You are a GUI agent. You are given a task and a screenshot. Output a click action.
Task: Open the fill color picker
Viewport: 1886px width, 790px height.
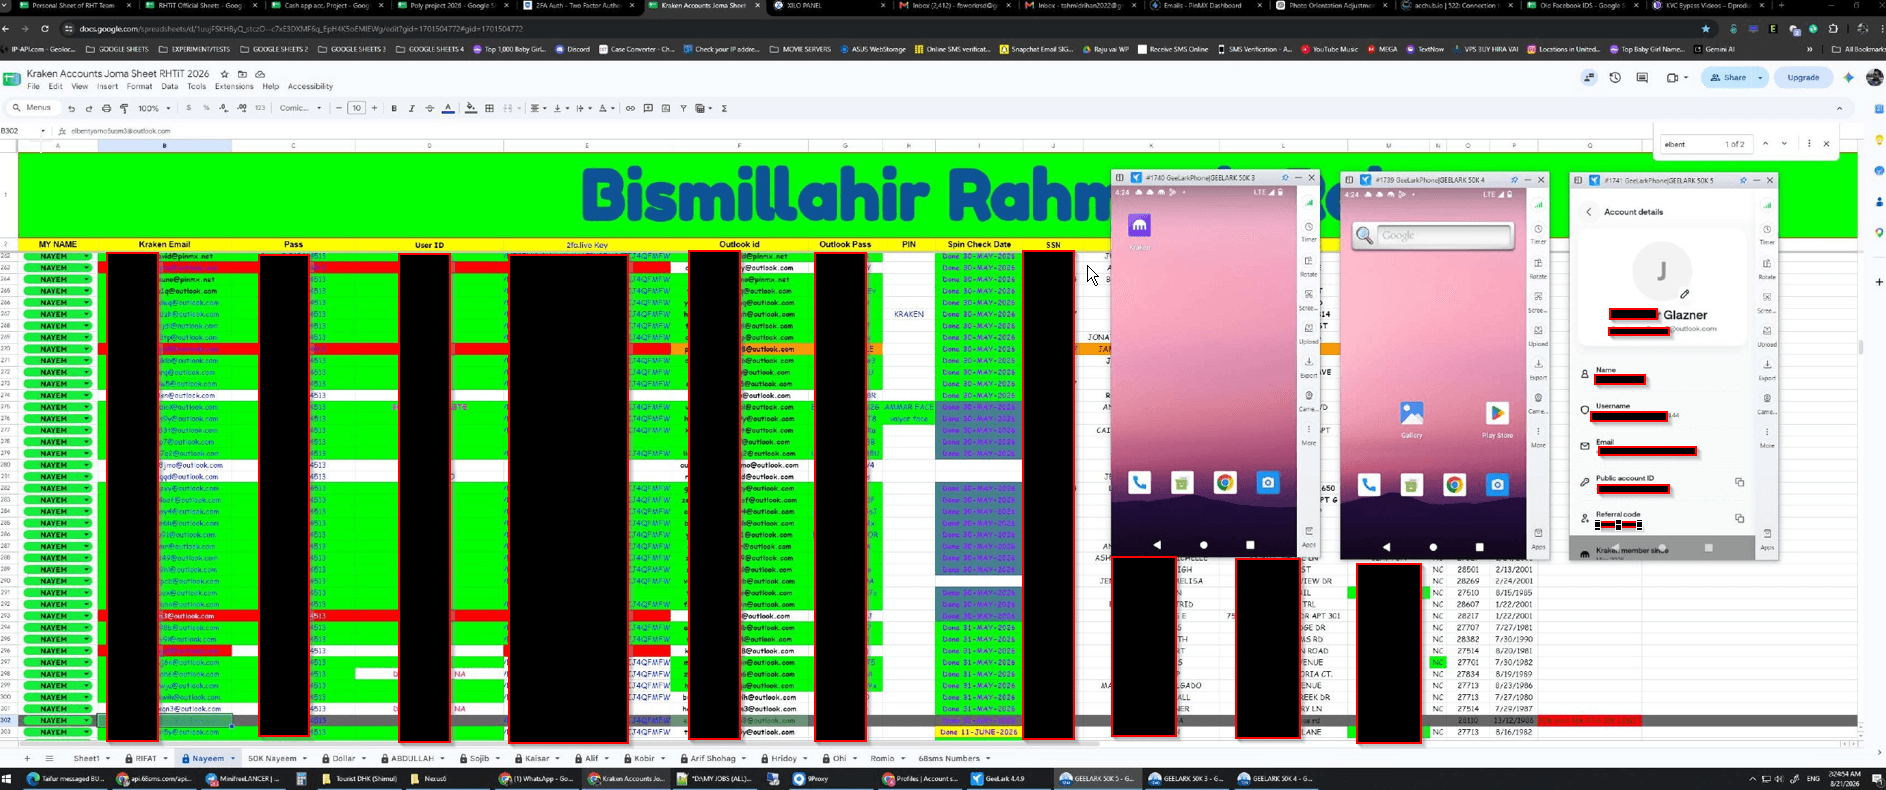point(471,108)
